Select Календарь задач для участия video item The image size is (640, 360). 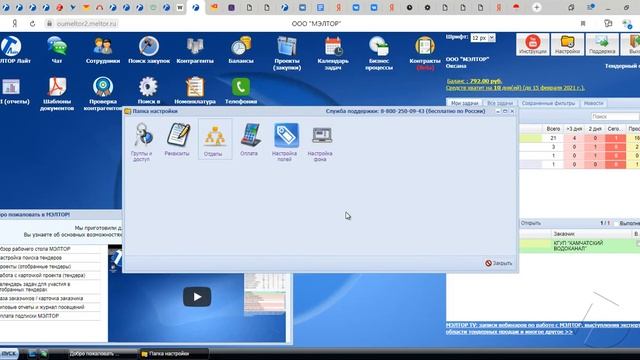coord(50,287)
